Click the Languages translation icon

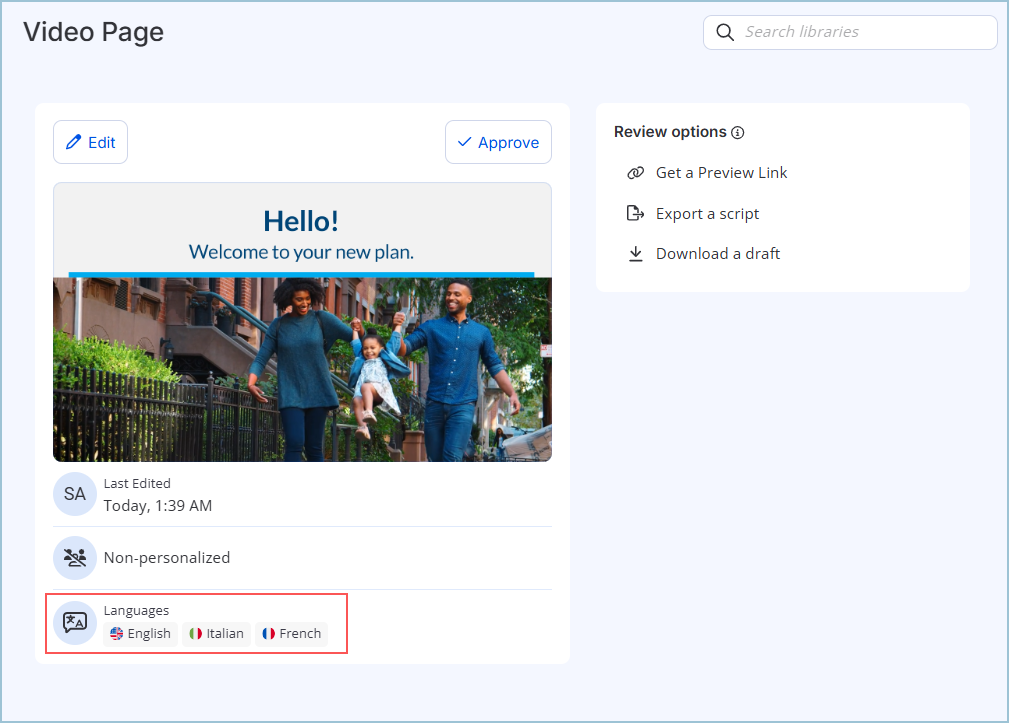tap(75, 622)
